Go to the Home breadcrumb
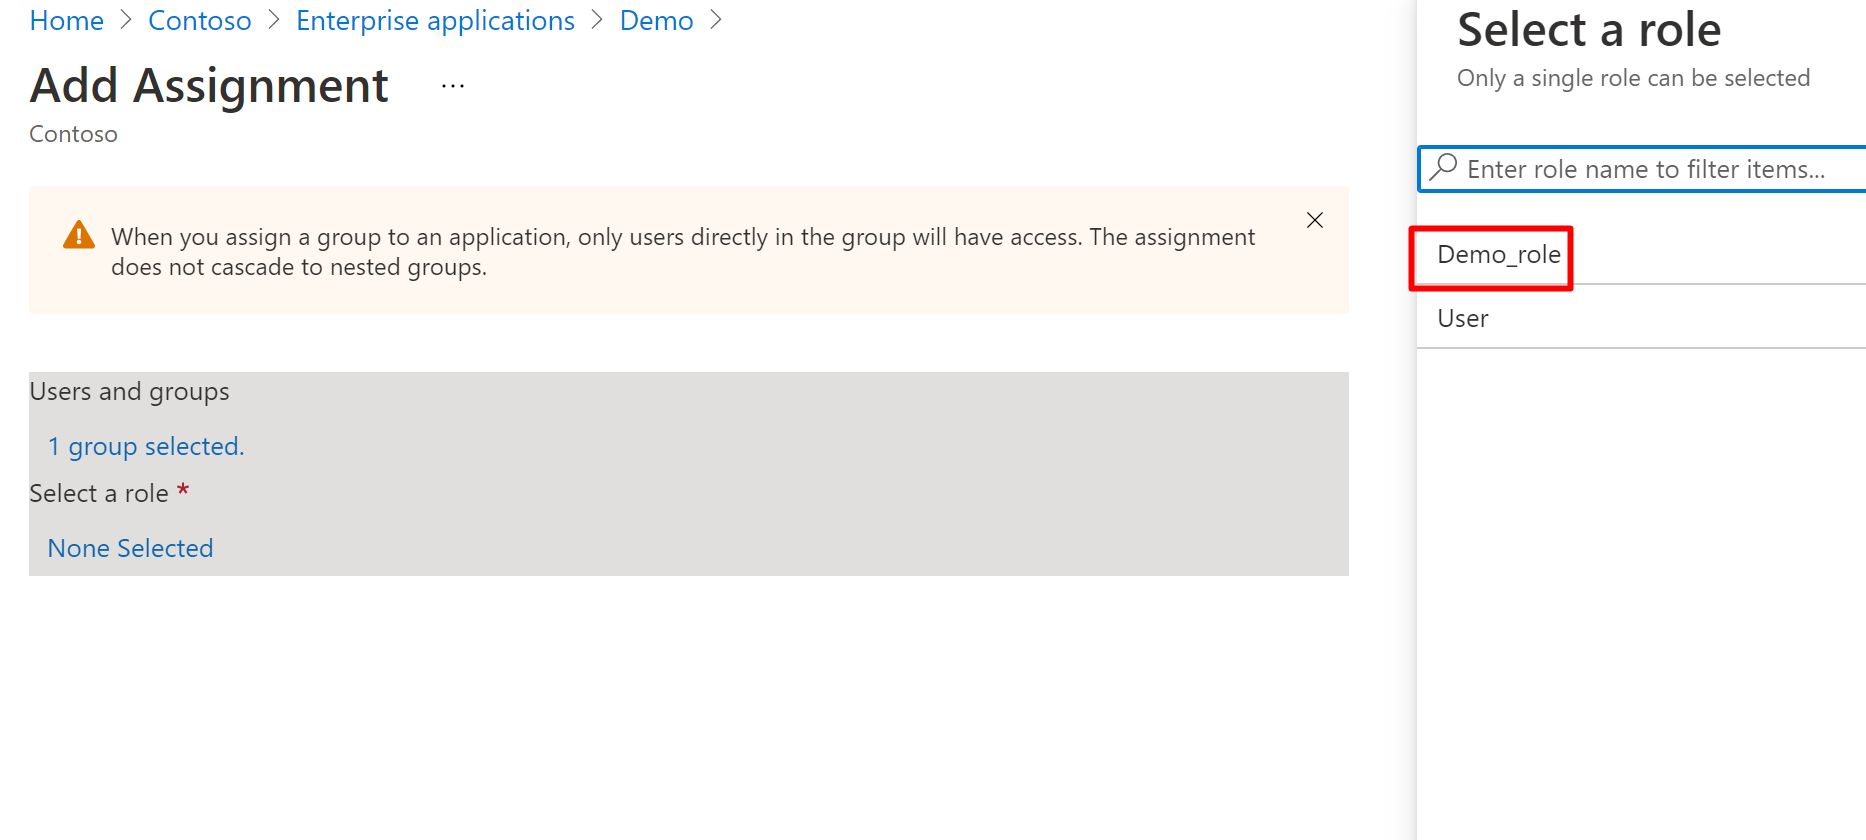The height and width of the screenshot is (840, 1866). click(67, 20)
